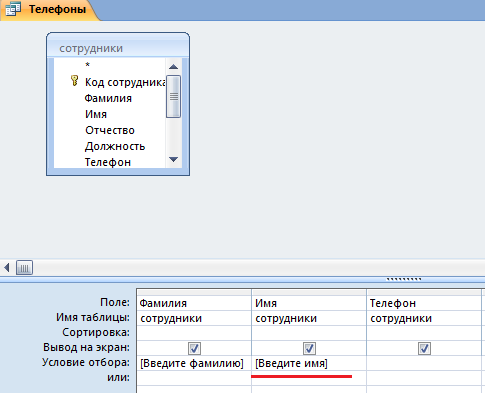Click the horizontal scrollbar thumb

click(24, 268)
